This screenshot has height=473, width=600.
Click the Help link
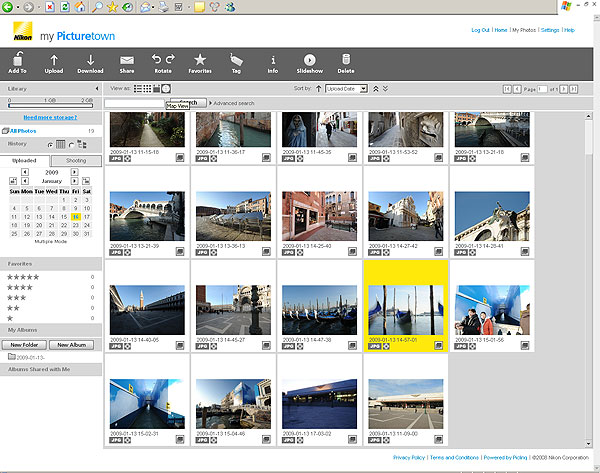pyautogui.click(x=569, y=30)
